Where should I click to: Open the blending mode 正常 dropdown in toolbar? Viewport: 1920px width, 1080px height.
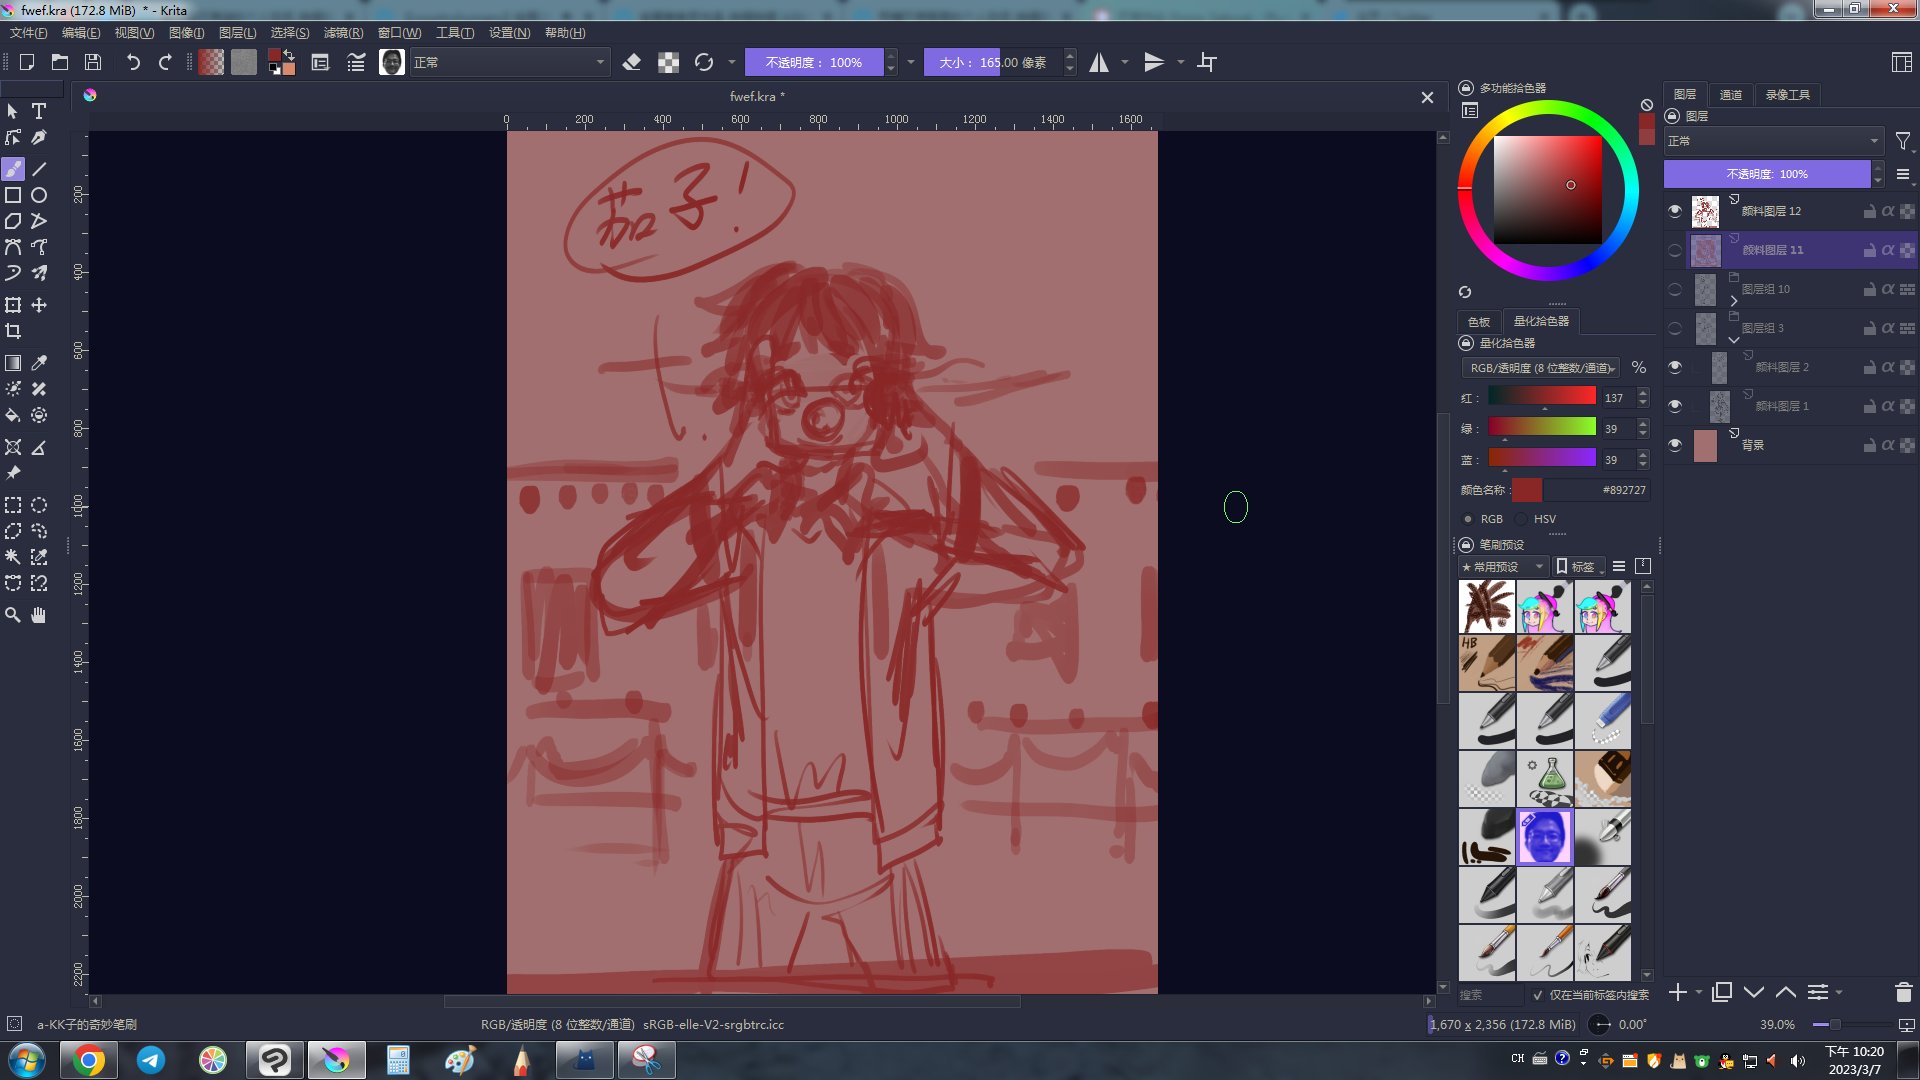coord(509,63)
